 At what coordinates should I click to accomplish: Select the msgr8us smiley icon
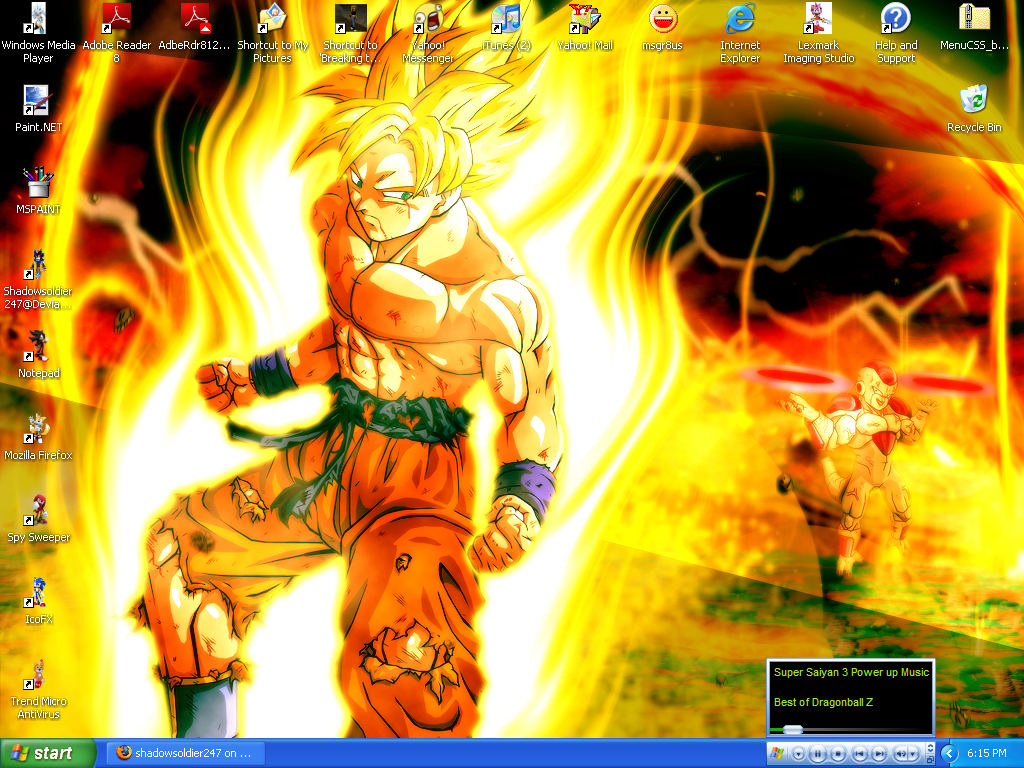662,27
